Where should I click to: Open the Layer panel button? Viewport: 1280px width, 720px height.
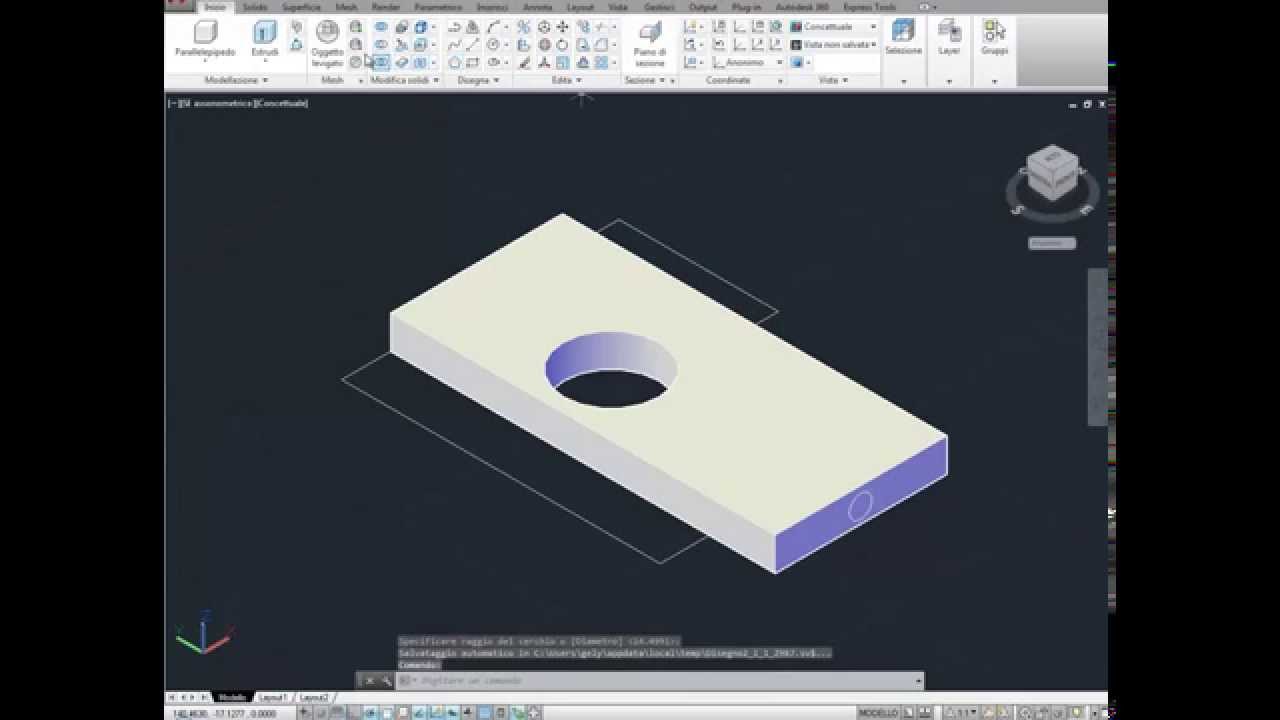[949, 38]
